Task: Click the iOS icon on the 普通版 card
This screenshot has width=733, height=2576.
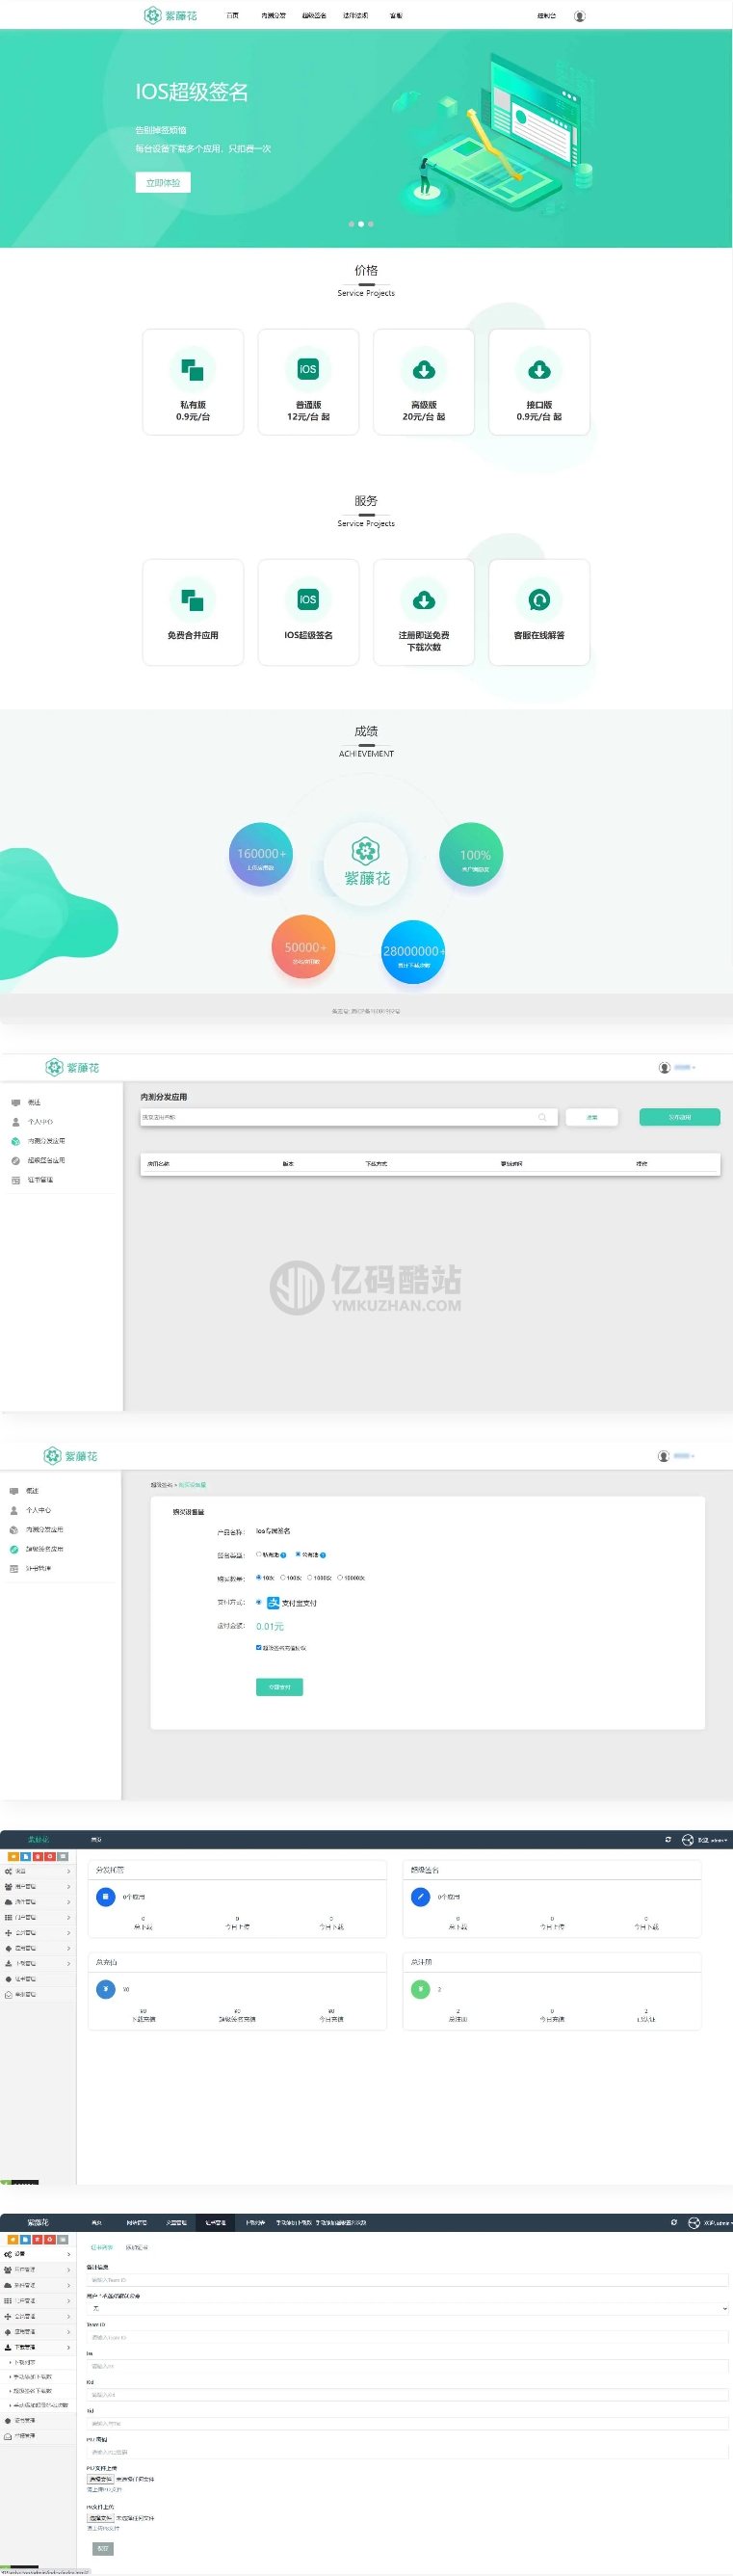Action: pos(308,369)
